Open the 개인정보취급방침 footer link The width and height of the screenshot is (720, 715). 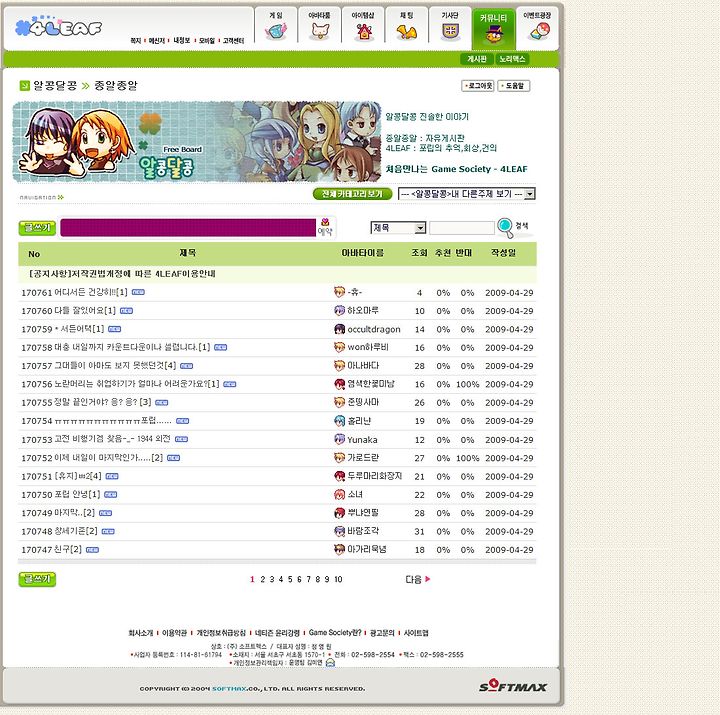[x=221, y=633]
